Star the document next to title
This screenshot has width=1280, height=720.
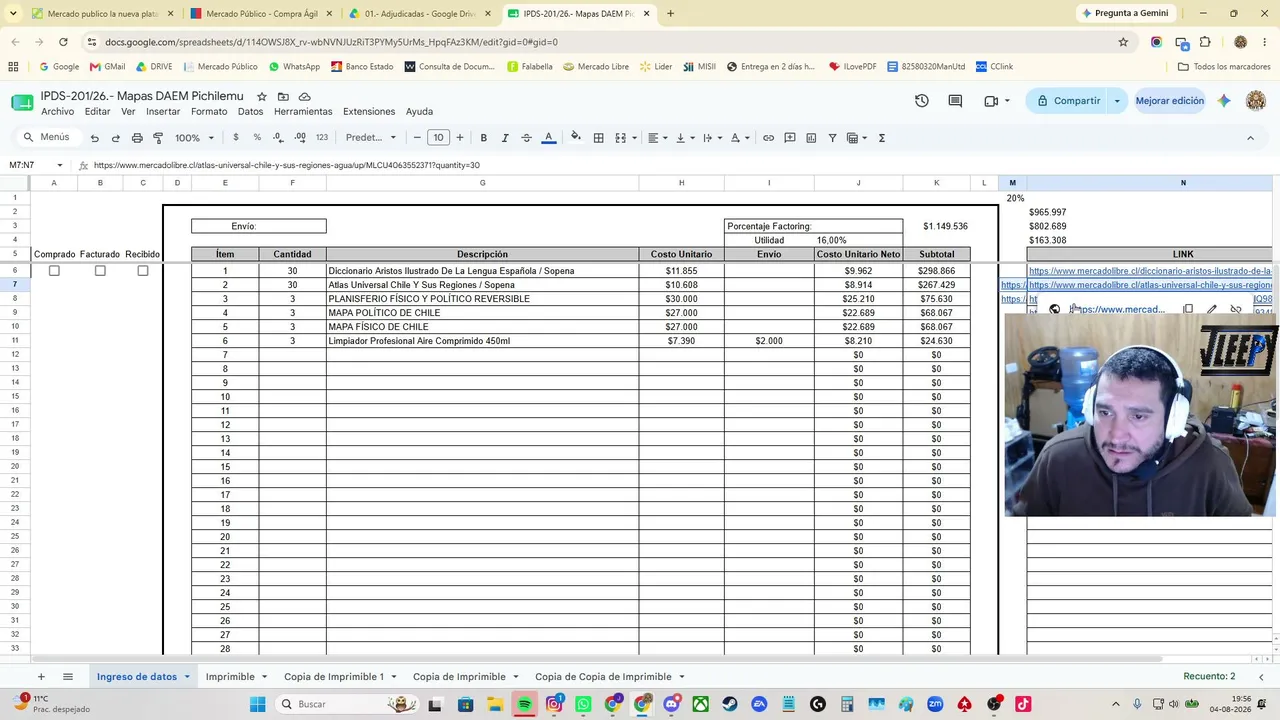pyautogui.click(x=261, y=96)
